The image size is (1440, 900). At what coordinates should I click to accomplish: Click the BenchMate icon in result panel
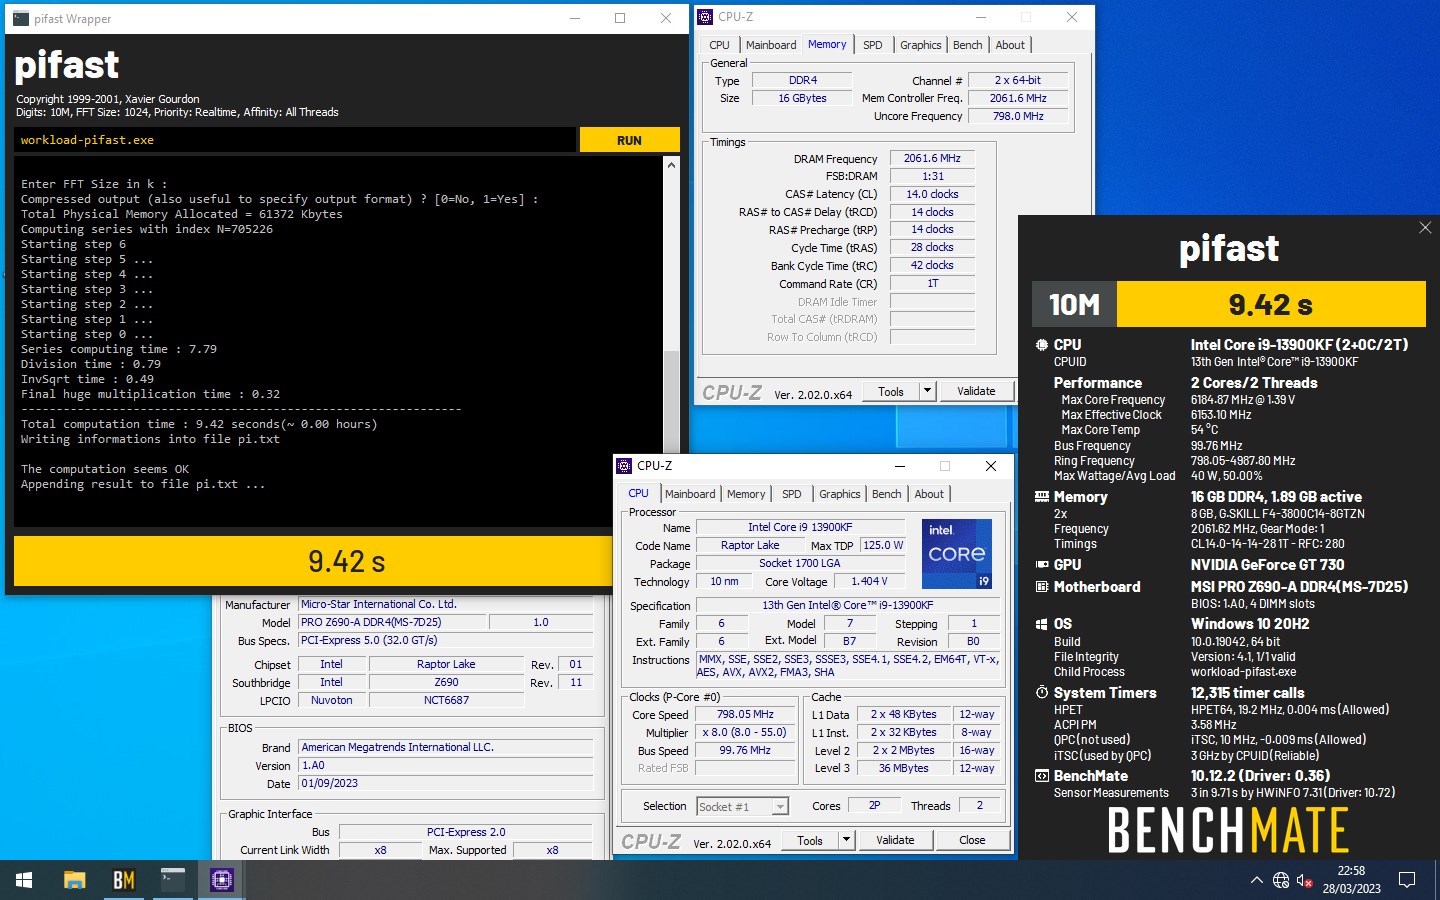1042,776
